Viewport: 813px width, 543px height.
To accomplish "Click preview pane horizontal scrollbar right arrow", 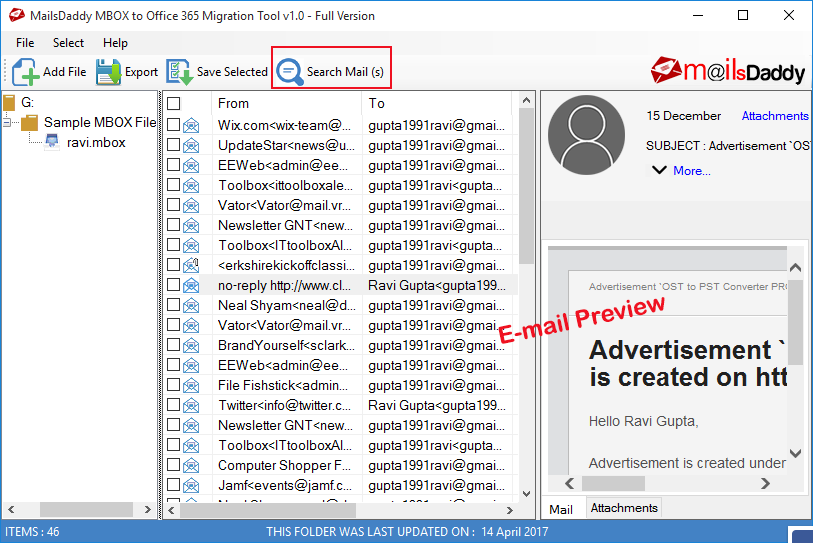I will tap(765, 483).
